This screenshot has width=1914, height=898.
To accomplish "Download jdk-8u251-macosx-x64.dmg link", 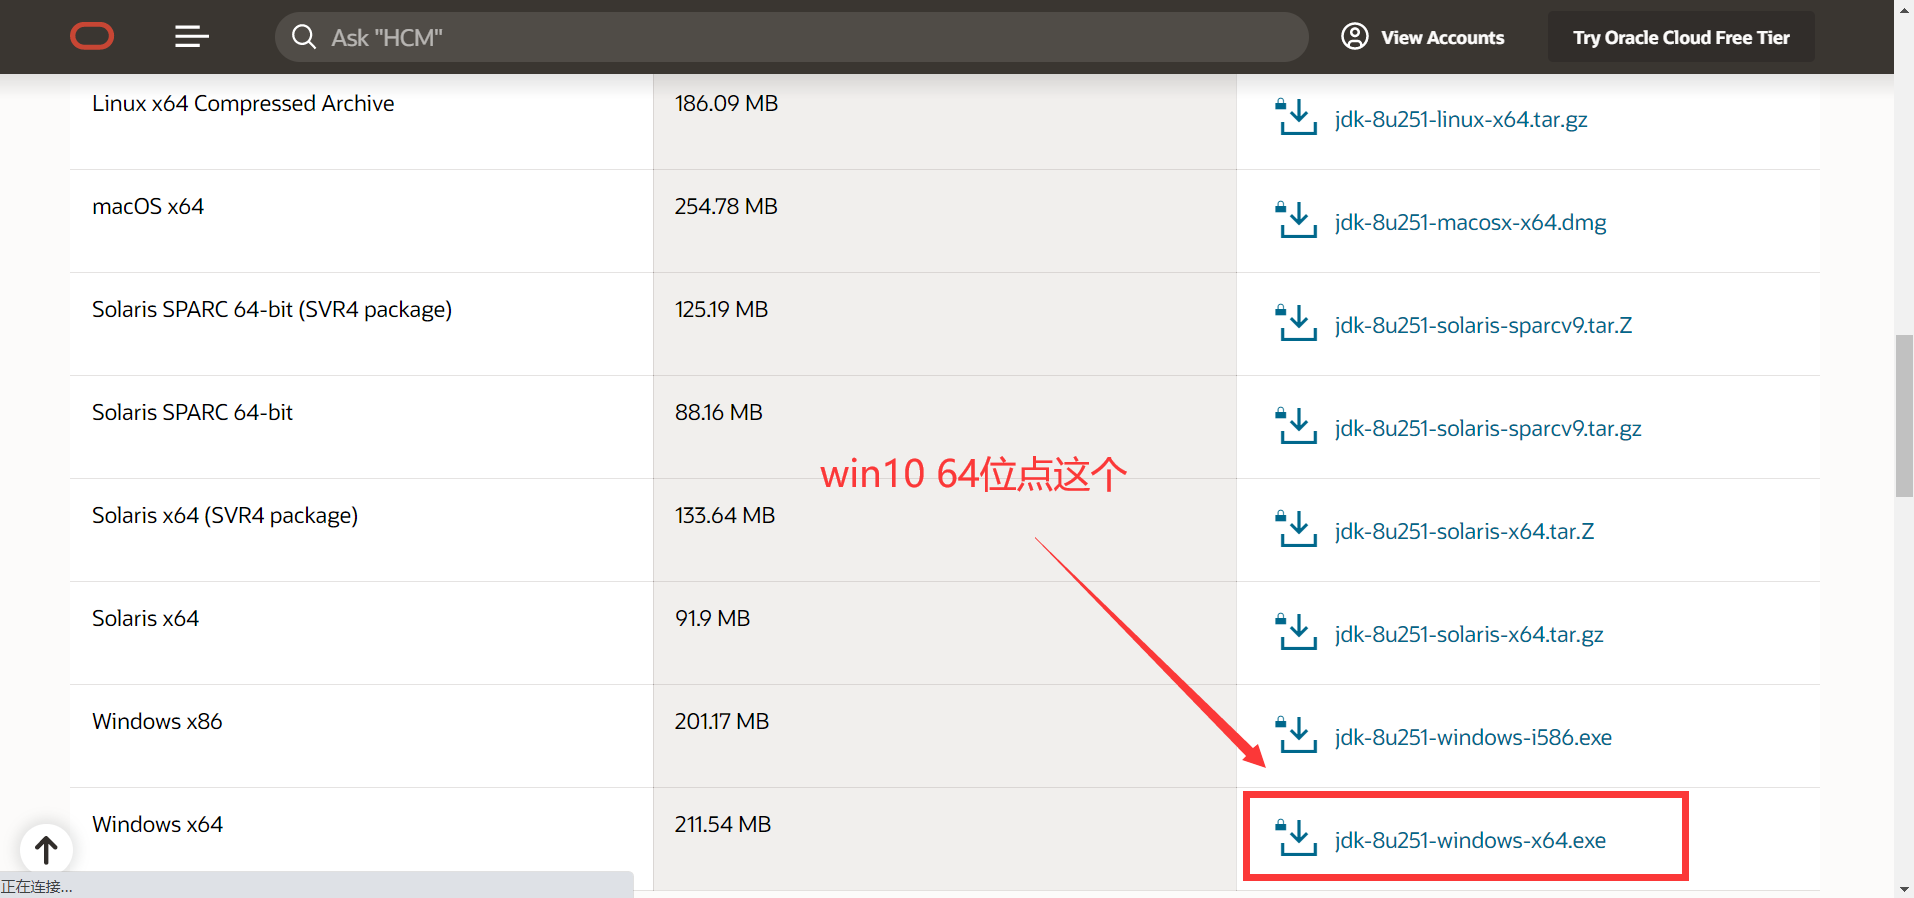I will pyautogui.click(x=1470, y=222).
